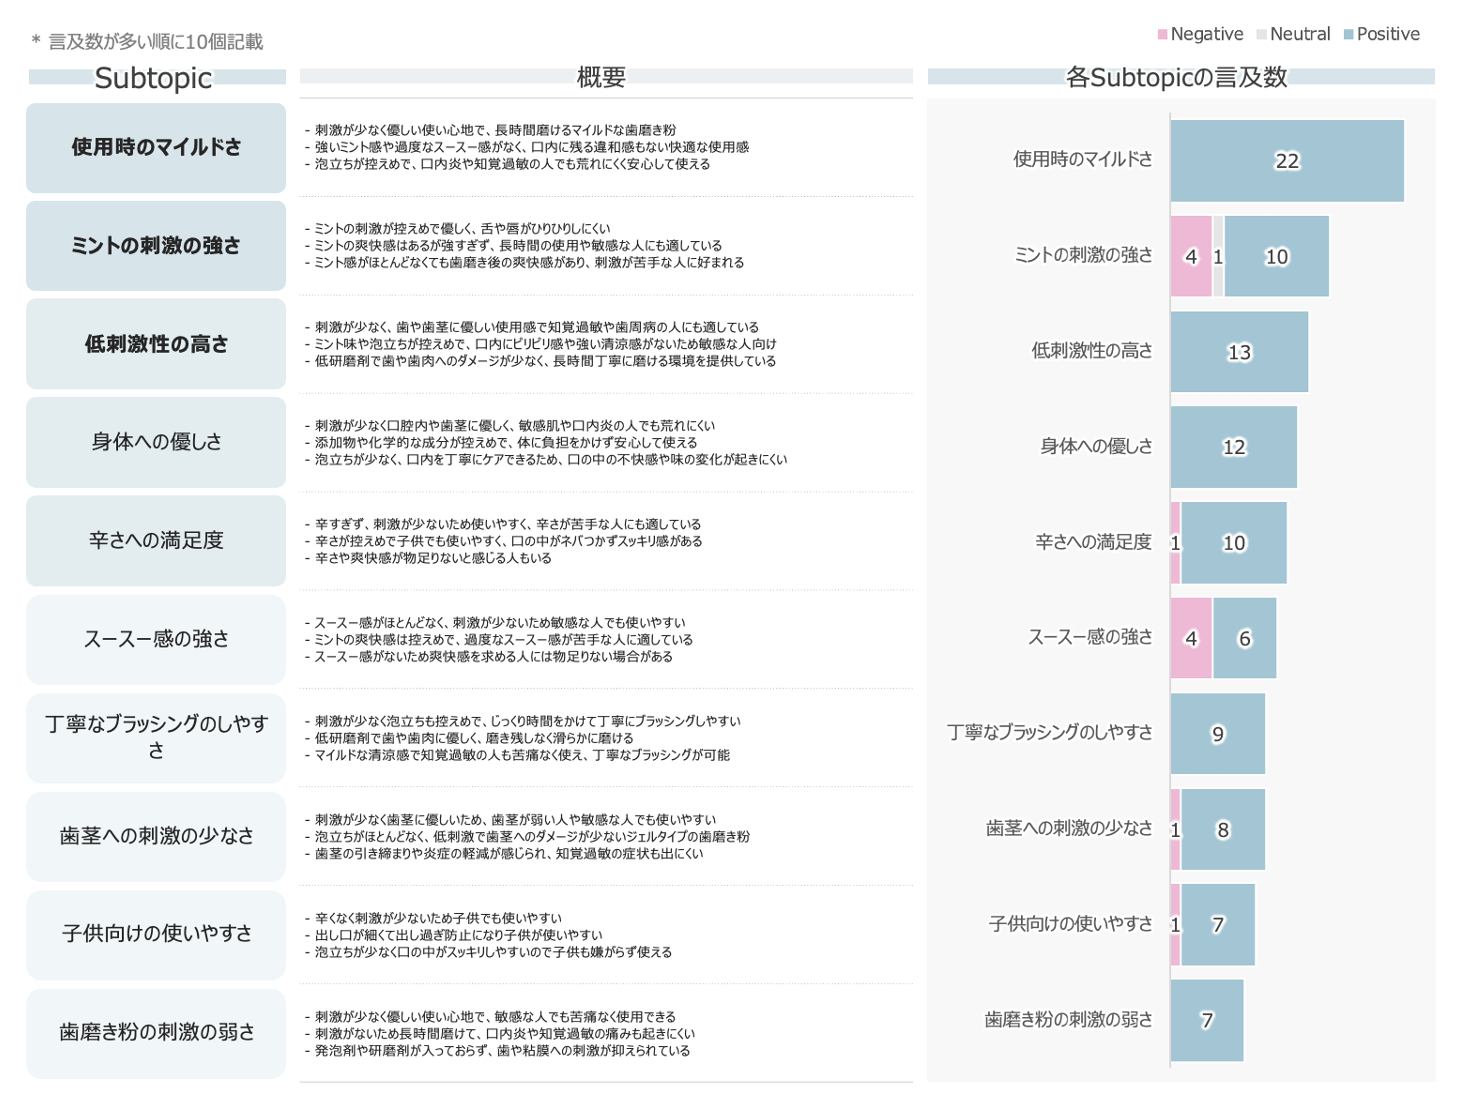The height and width of the screenshot is (1106, 1460).
Task: Open the 低刺激性の高さ subtopic box
Action: point(156,344)
